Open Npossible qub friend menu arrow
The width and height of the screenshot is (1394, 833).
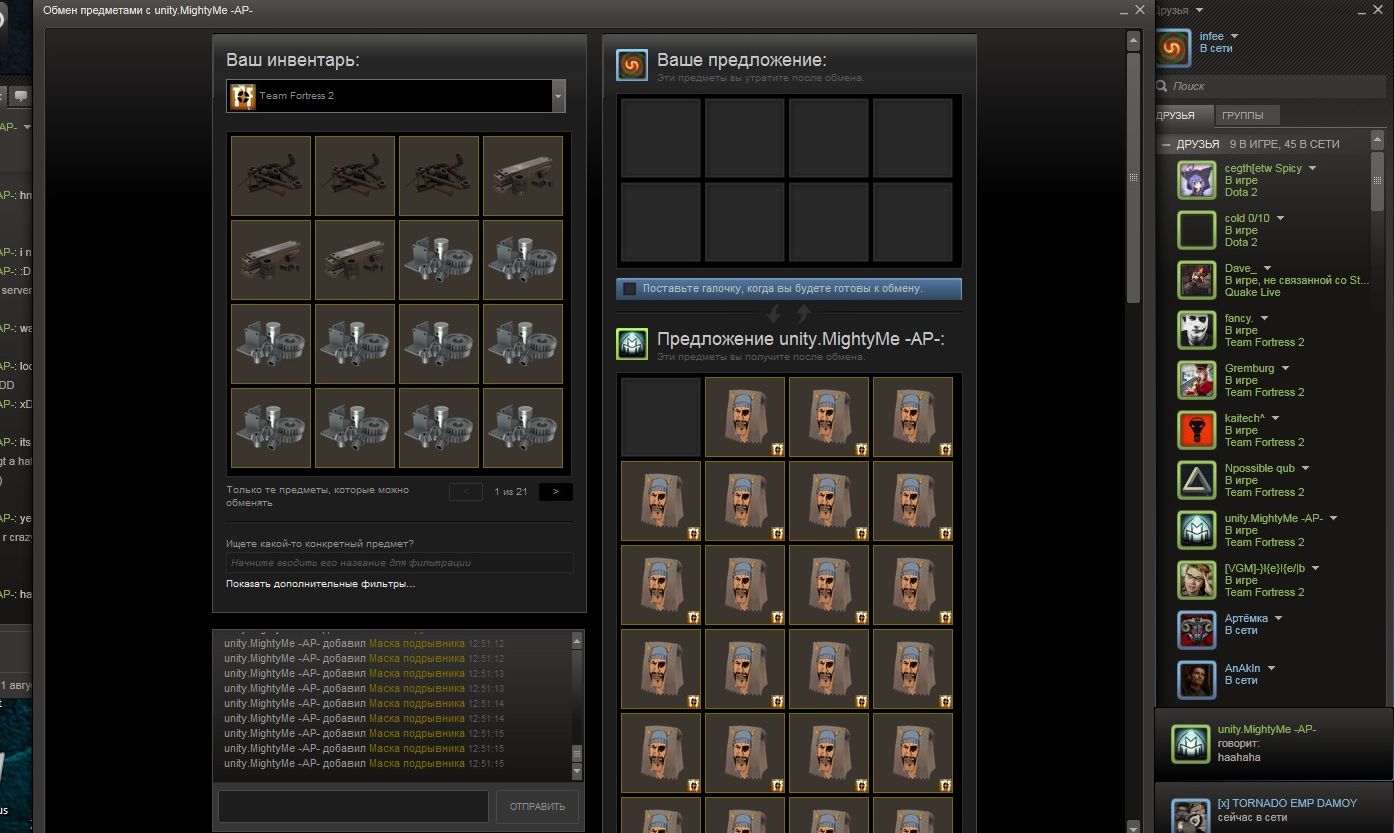click(1305, 468)
